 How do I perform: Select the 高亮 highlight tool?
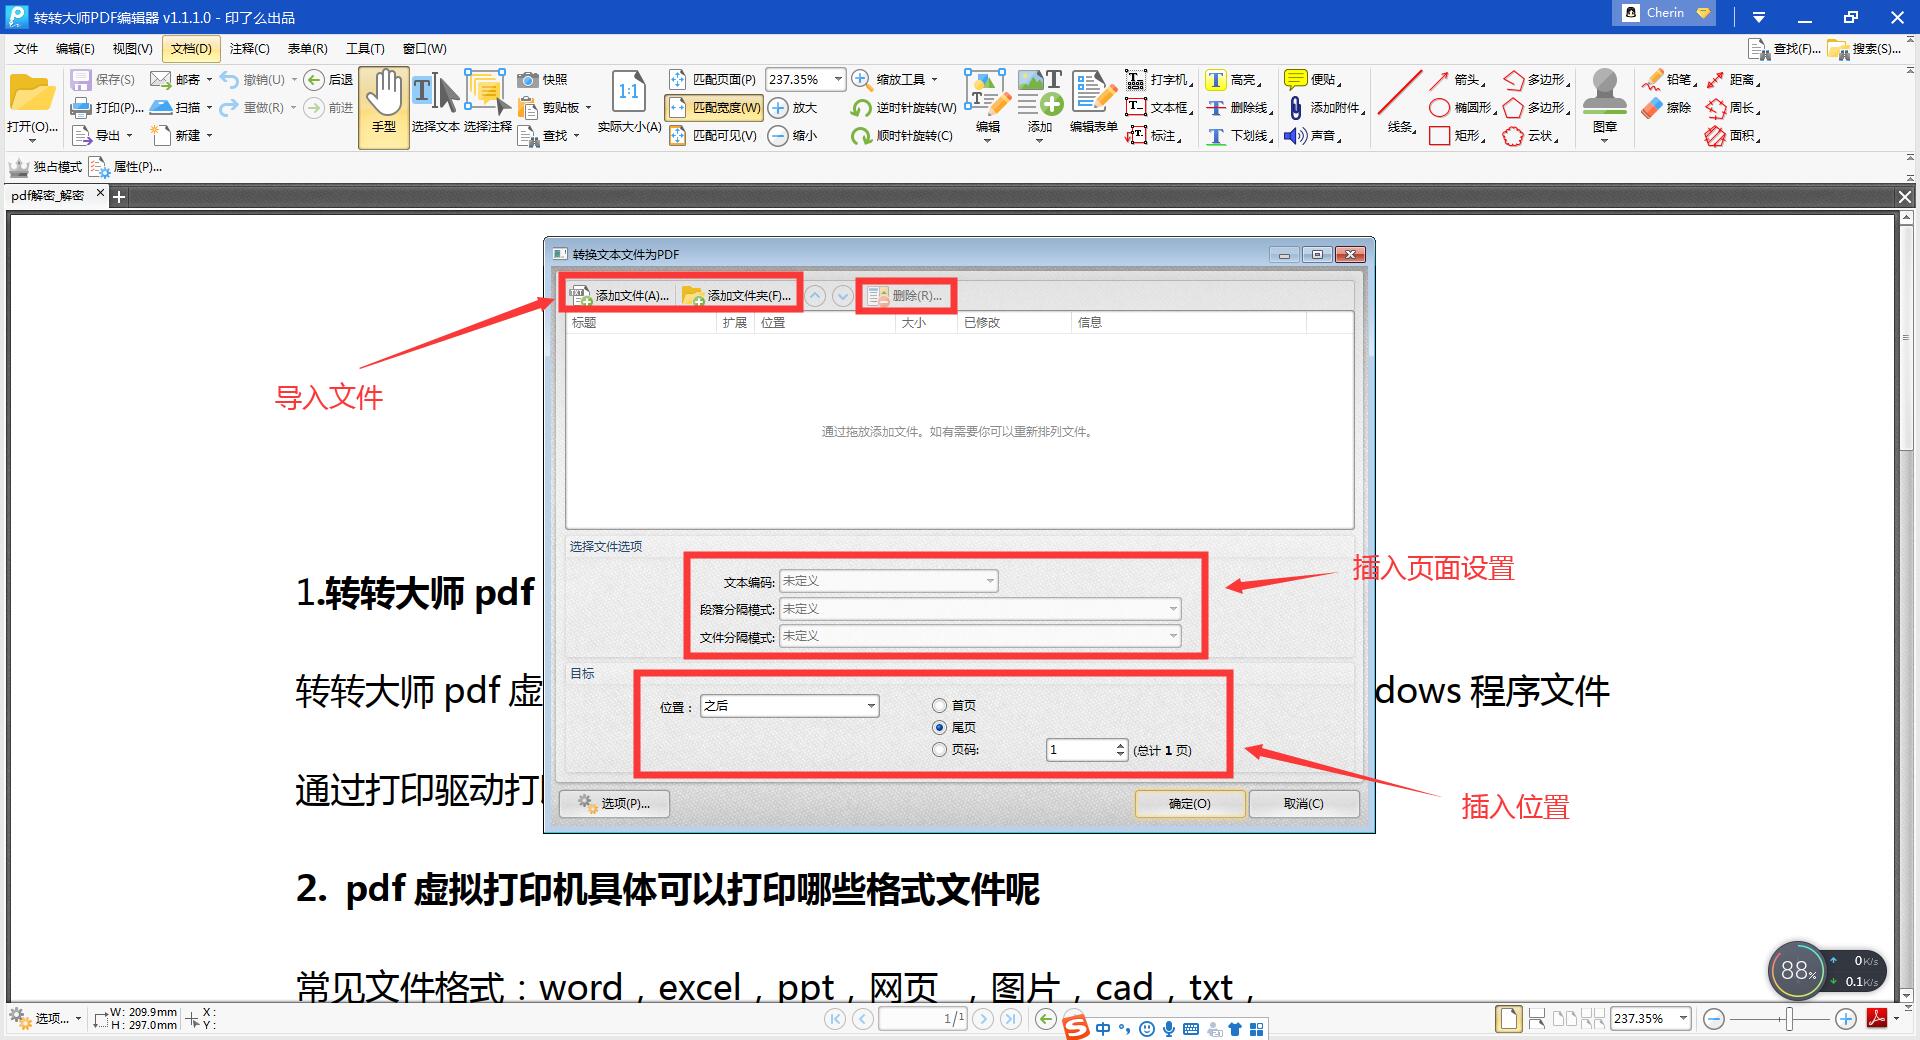coord(1234,79)
